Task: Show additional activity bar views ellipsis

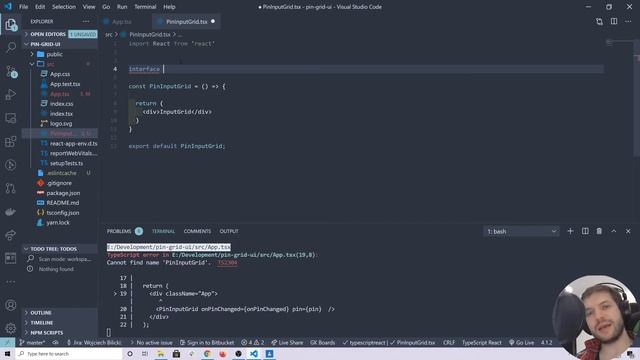Action: pos(11,282)
